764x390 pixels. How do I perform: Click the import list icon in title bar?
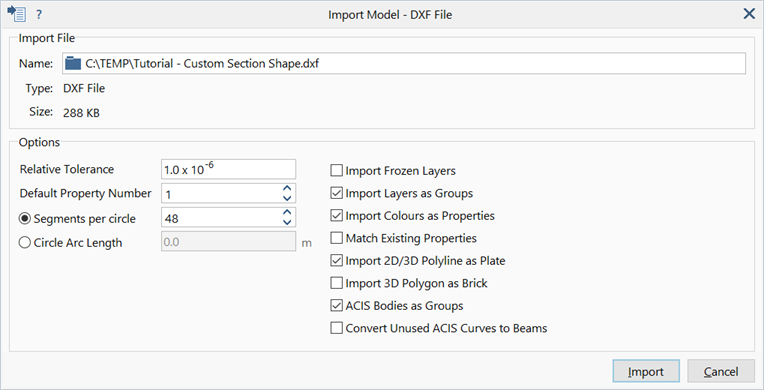[x=16, y=14]
